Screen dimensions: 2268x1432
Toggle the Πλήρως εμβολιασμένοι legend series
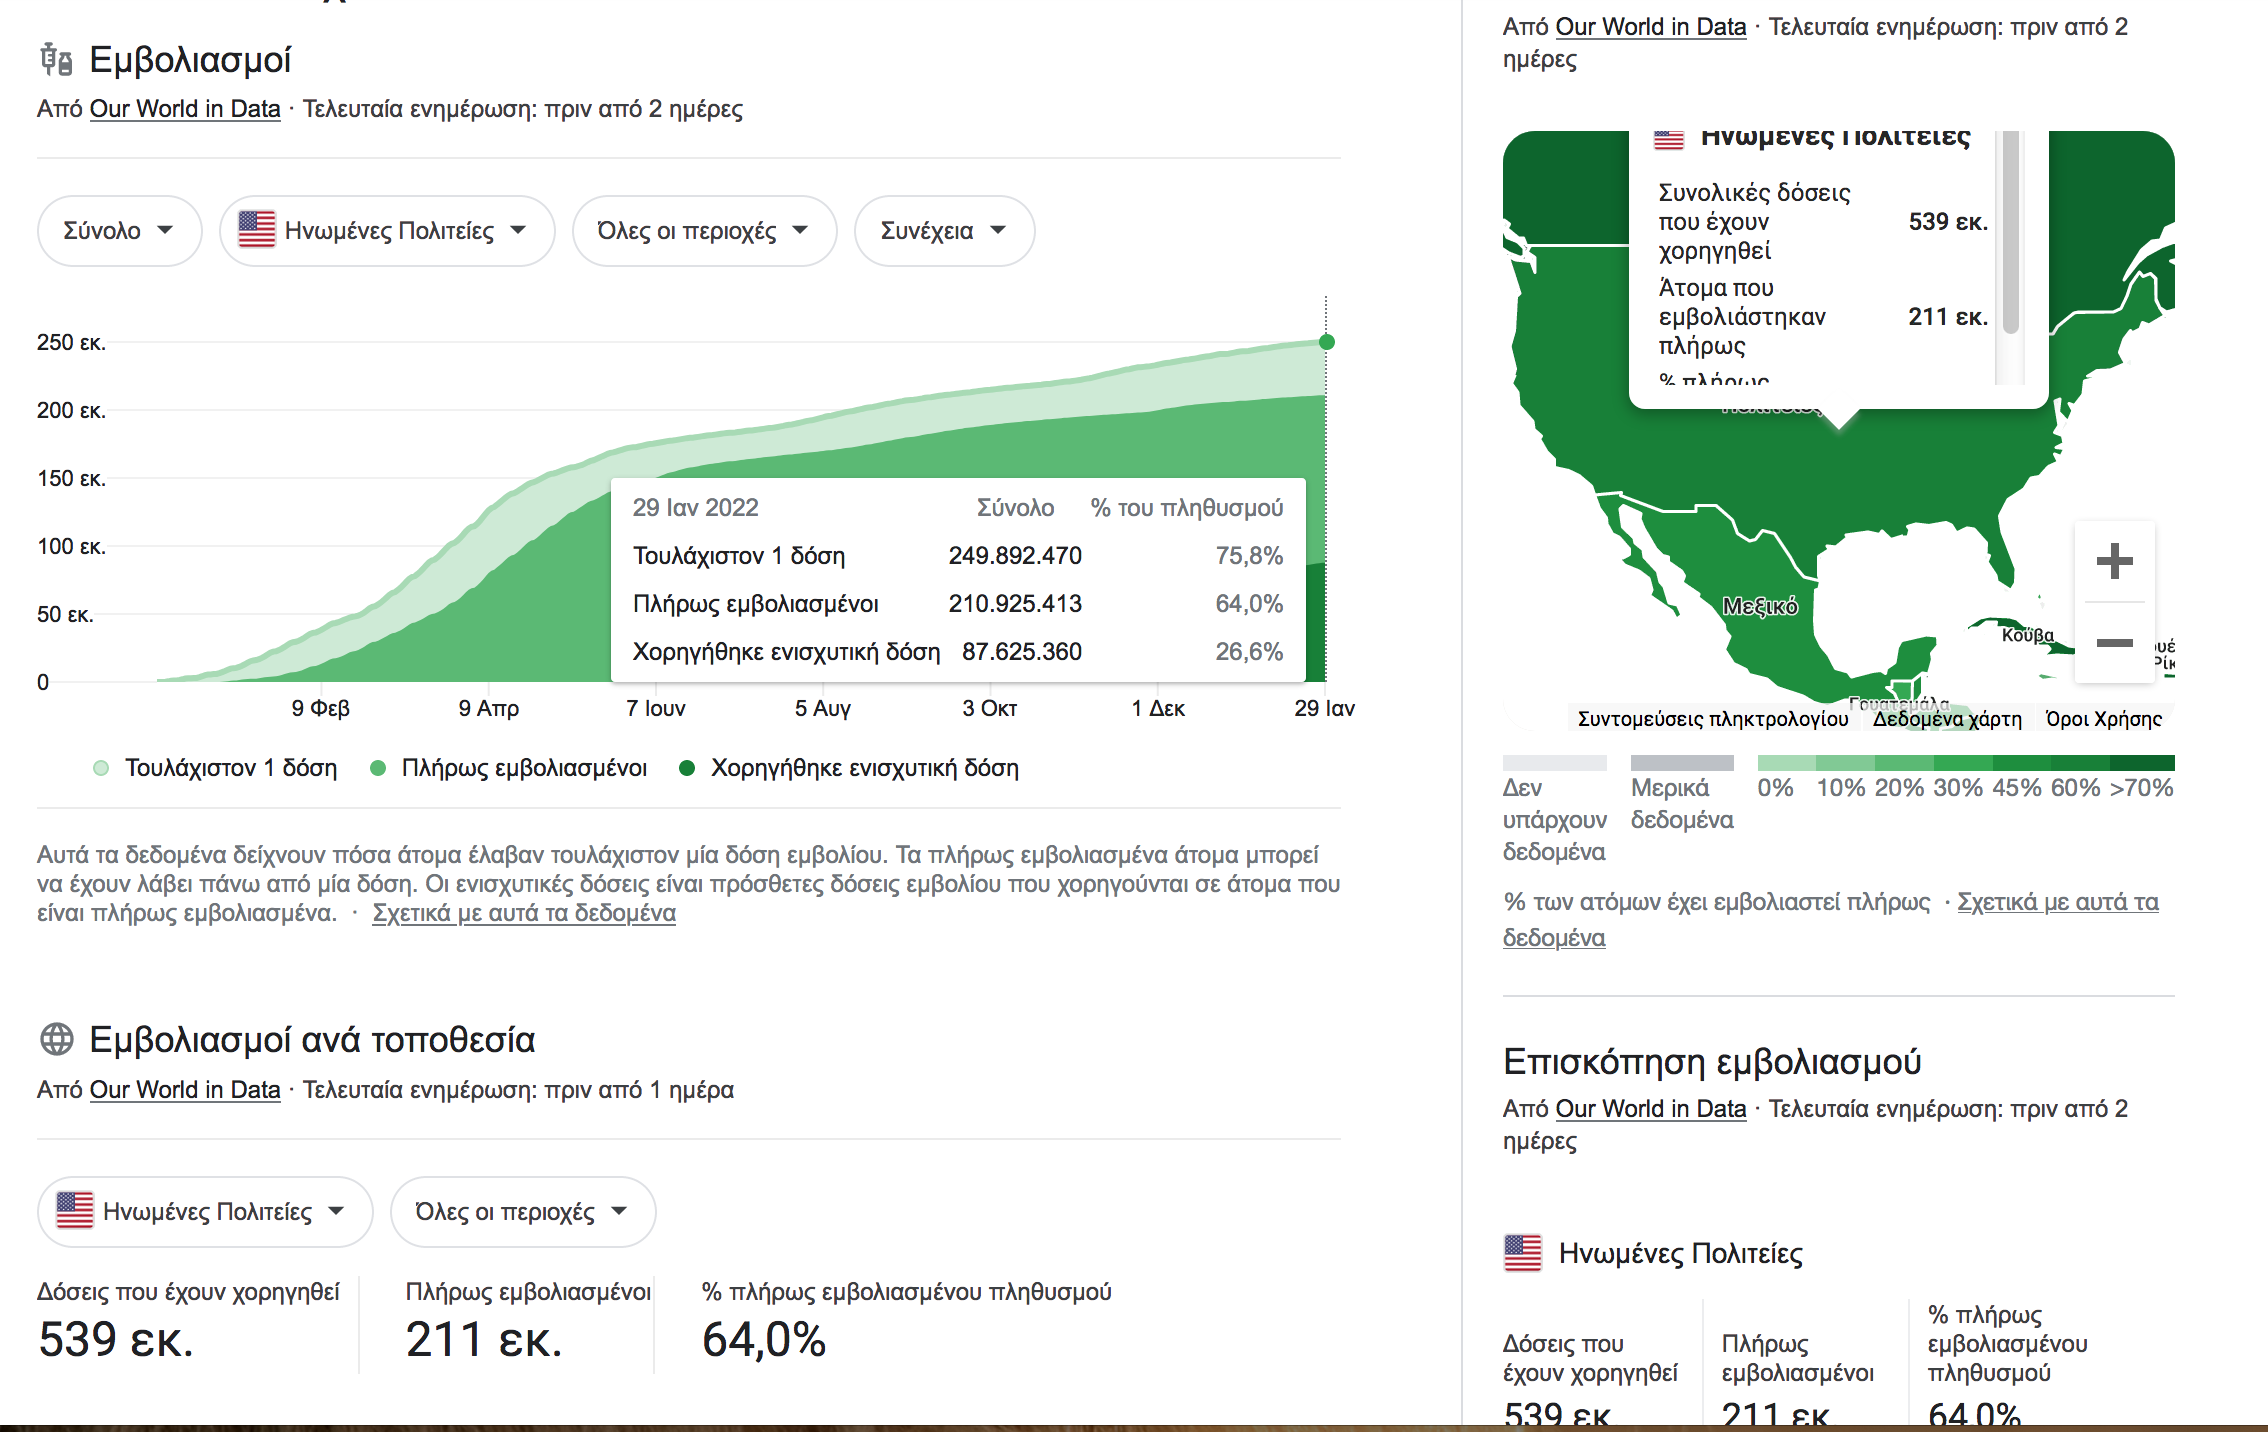[509, 768]
